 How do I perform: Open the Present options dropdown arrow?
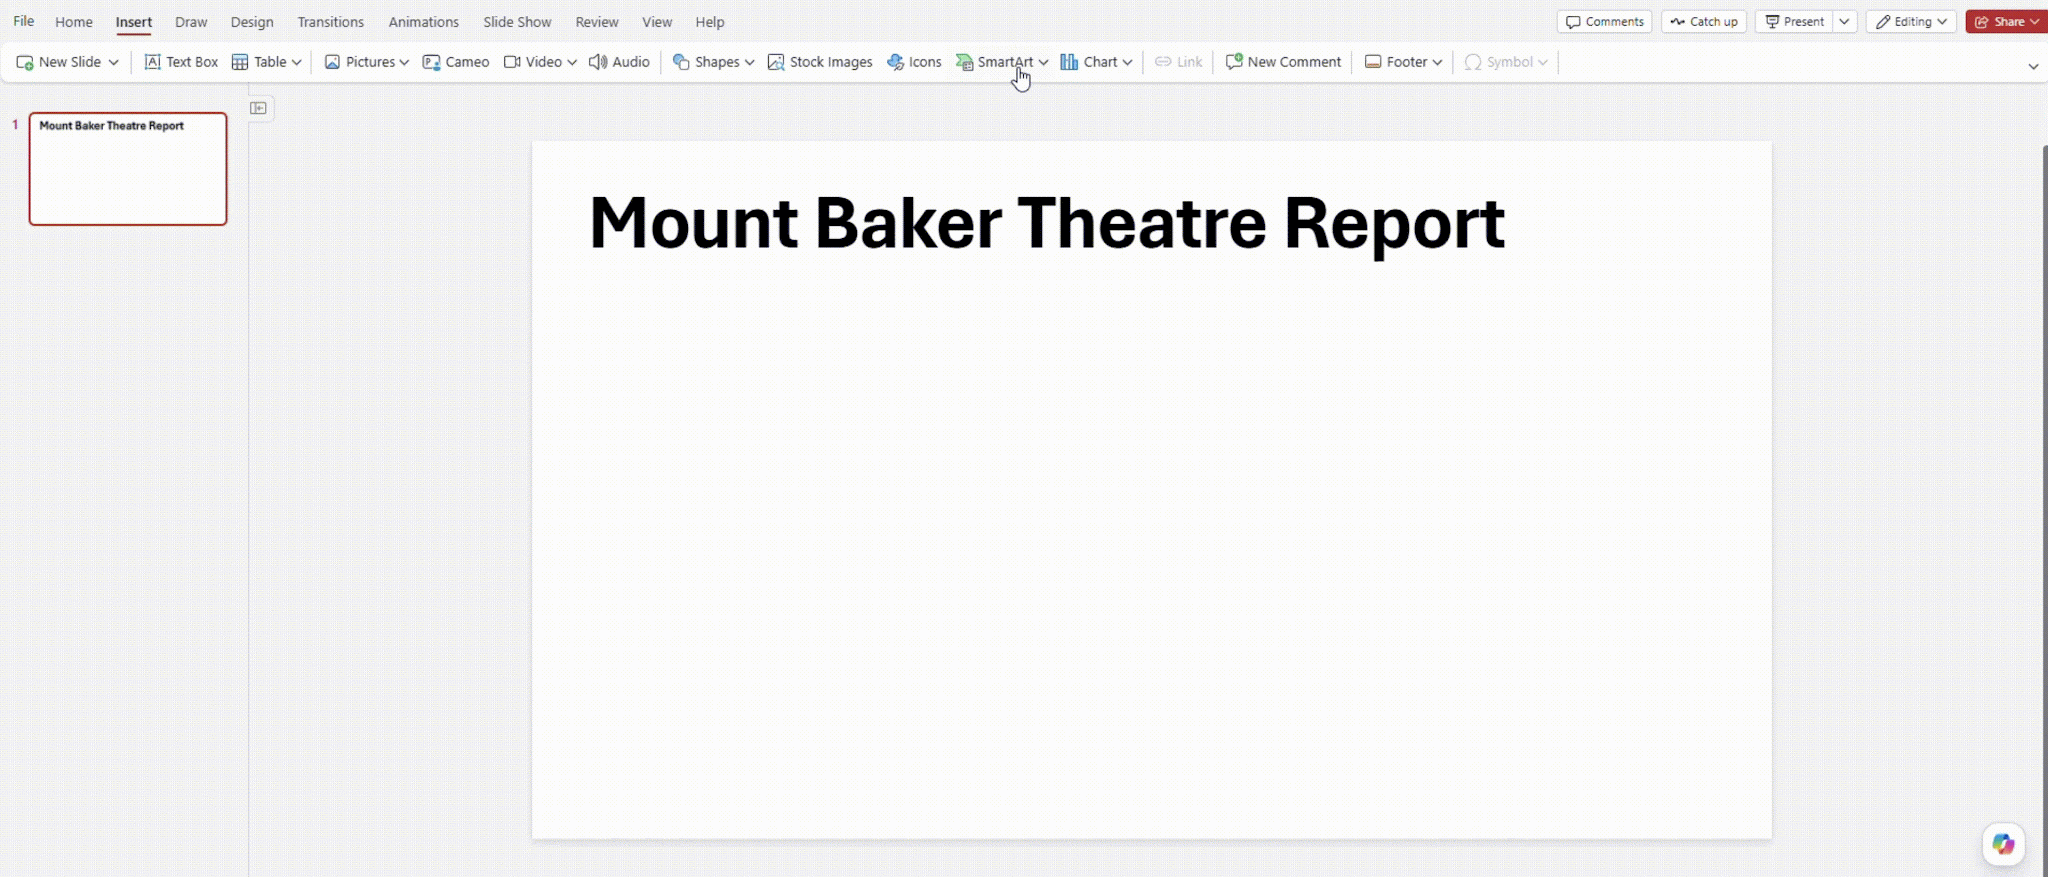pos(1845,21)
